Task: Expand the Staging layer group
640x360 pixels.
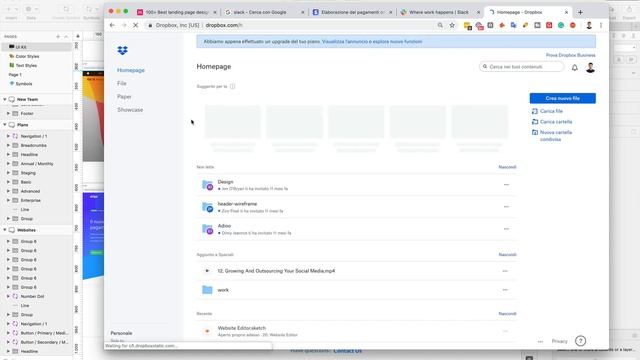Action: tap(8, 173)
